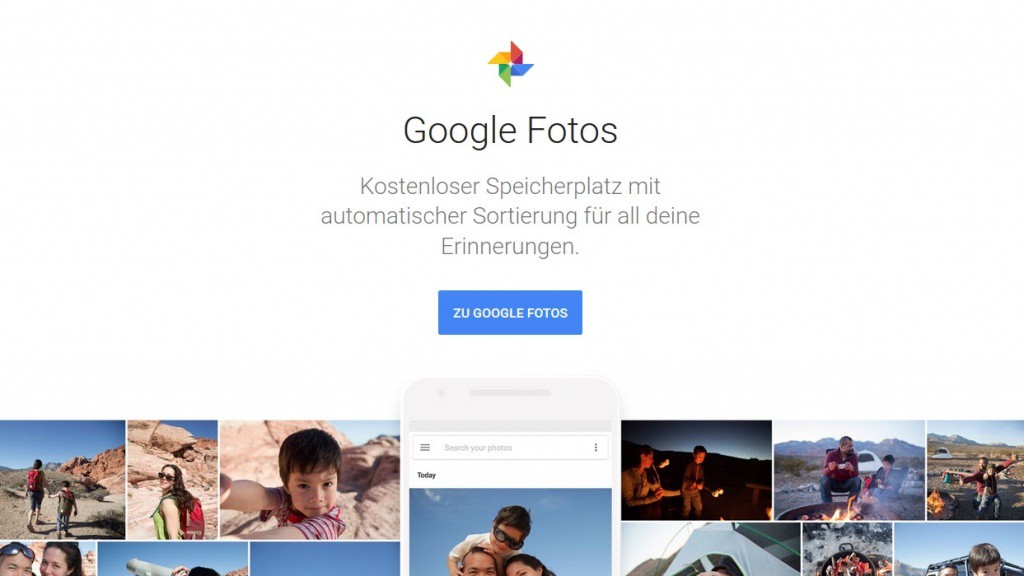Click the ZU GOOGLE FOTOS button
1024x576 pixels.
(x=510, y=313)
